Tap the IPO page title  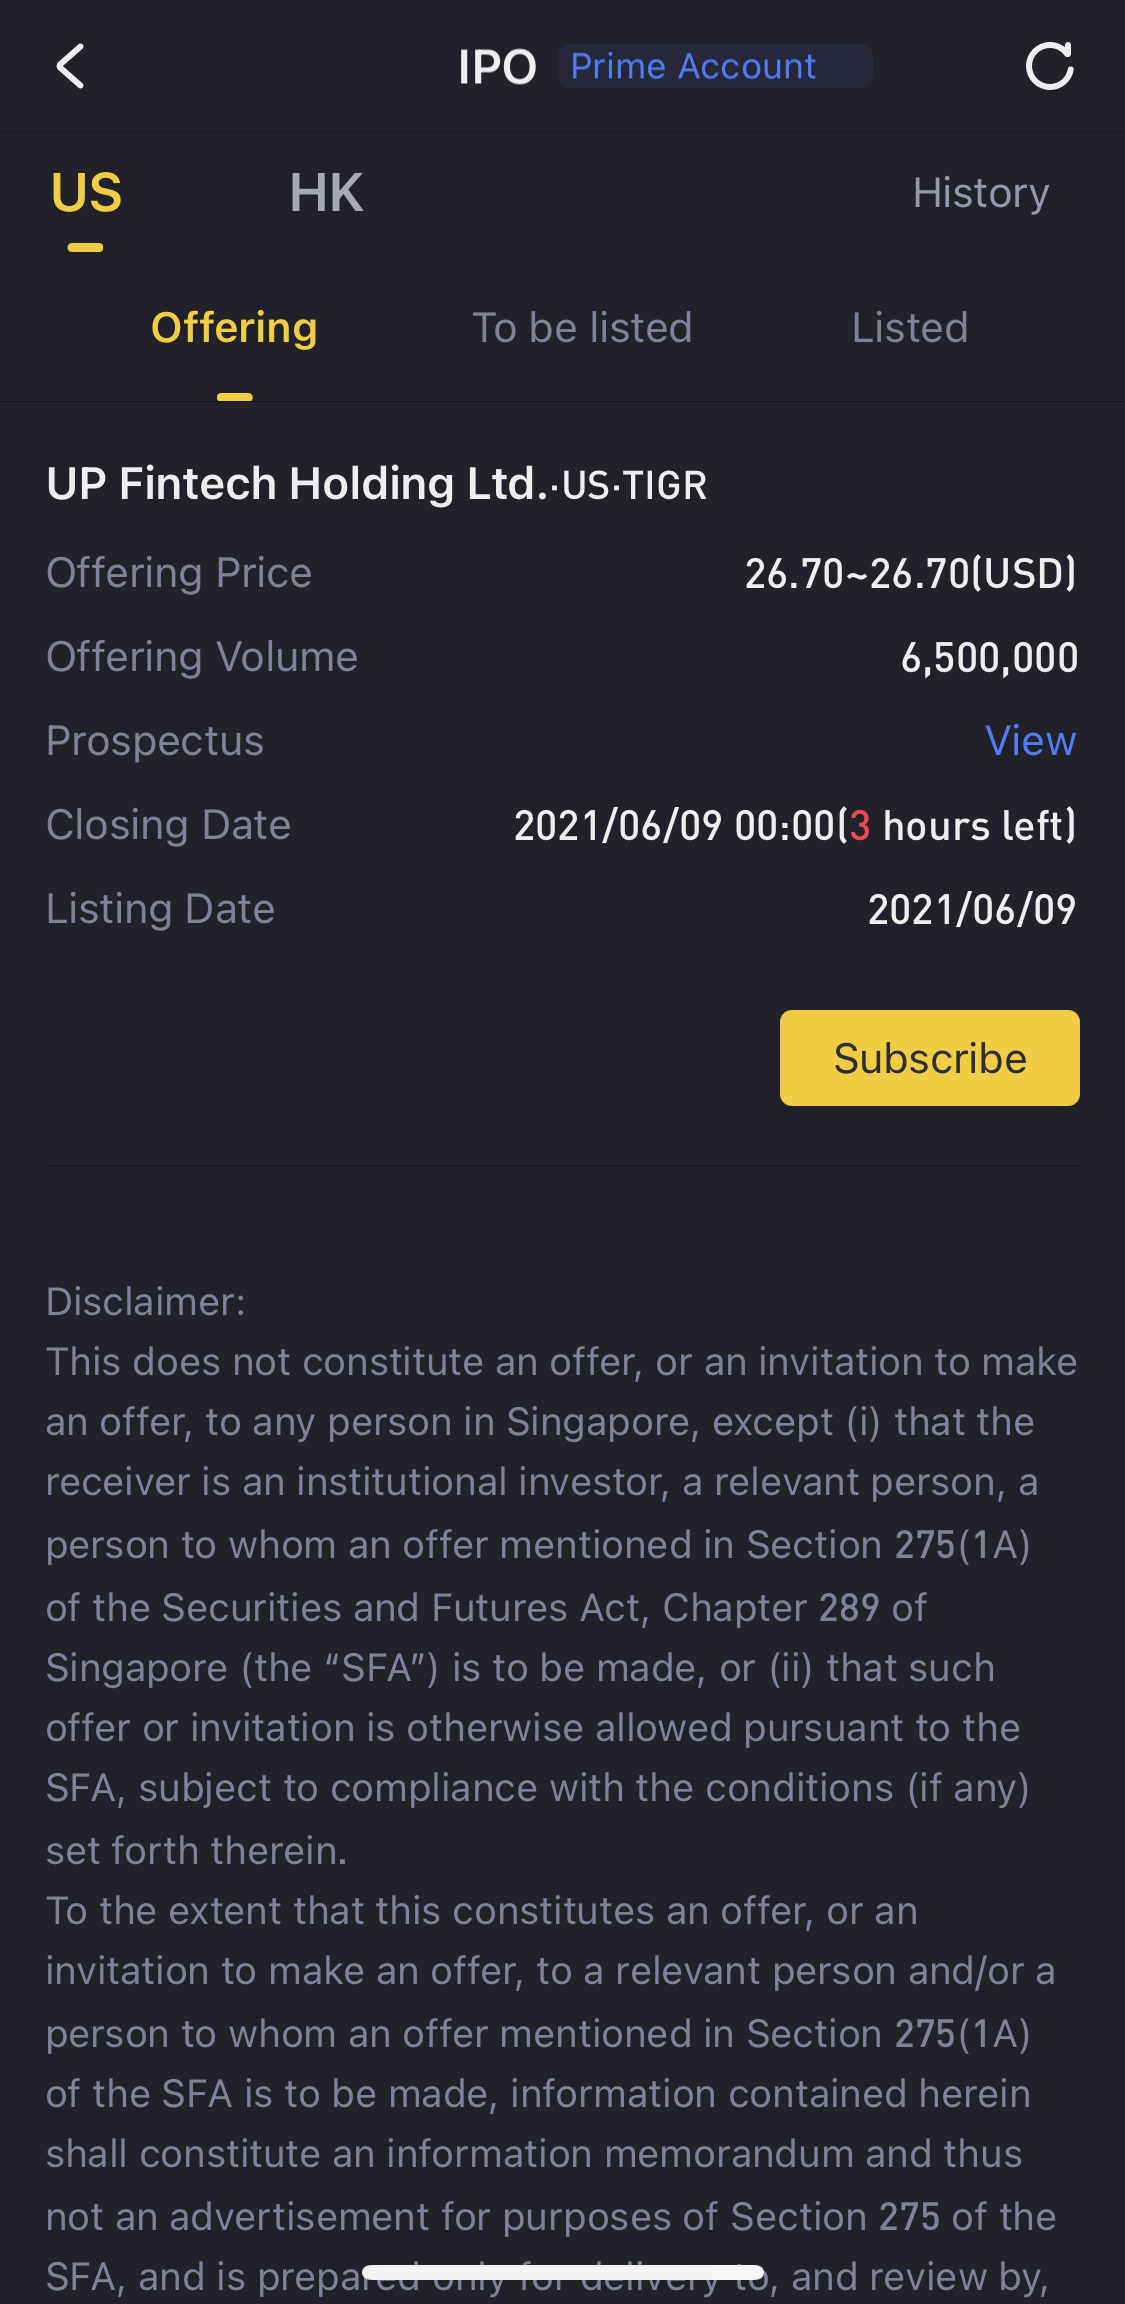point(497,67)
